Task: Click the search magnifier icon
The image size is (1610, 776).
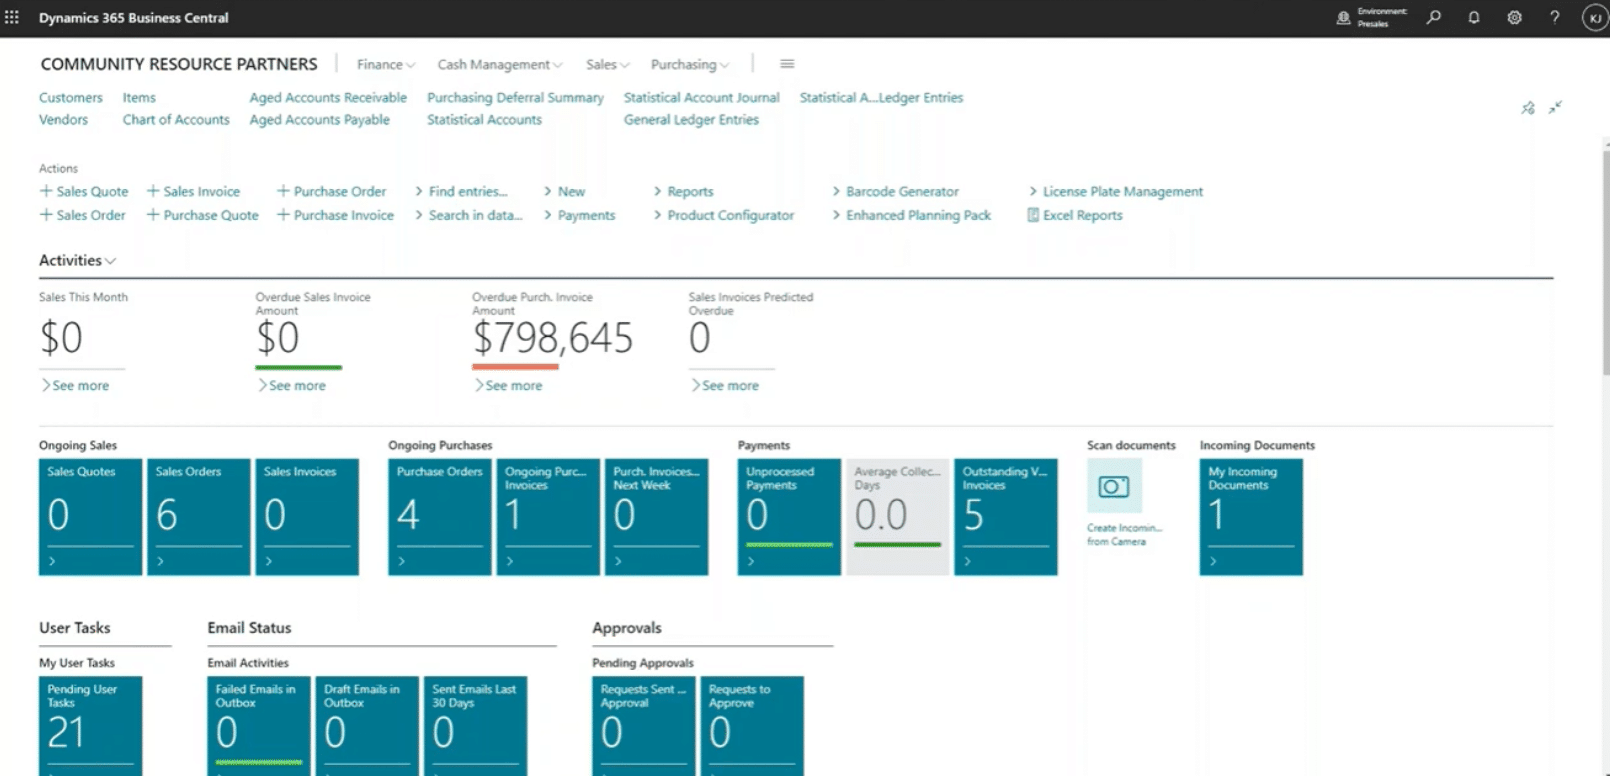Action: tap(1434, 18)
